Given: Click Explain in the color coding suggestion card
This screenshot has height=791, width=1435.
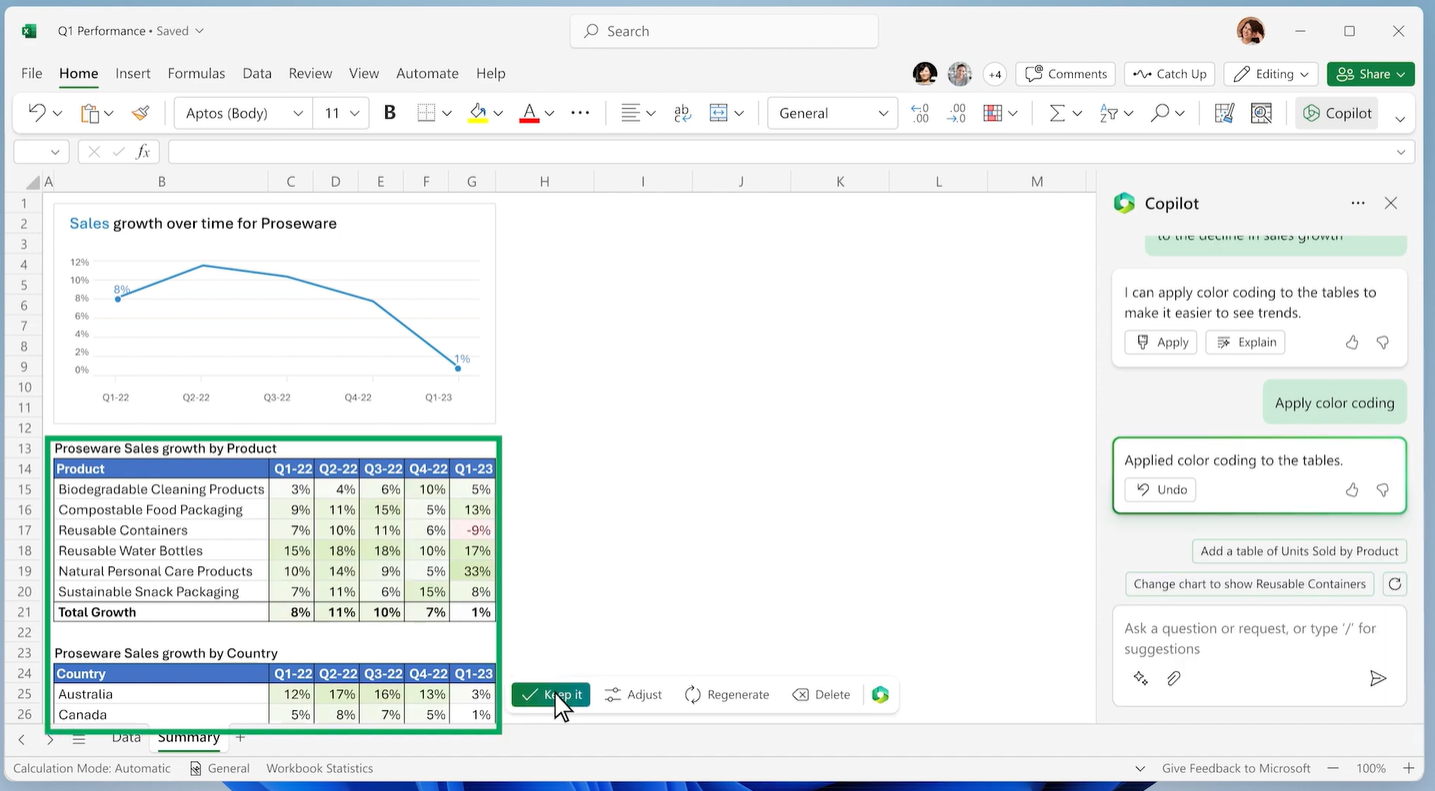Looking at the screenshot, I should [x=1246, y=342].
